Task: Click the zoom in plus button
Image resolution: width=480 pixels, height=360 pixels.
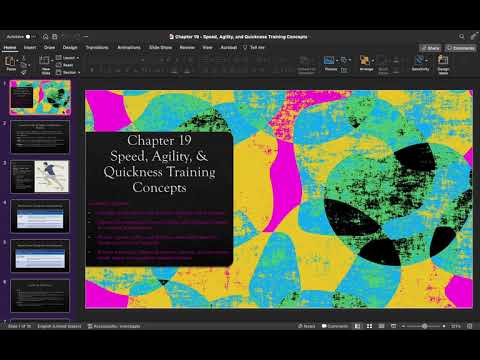Action: [x=444, y=326]
